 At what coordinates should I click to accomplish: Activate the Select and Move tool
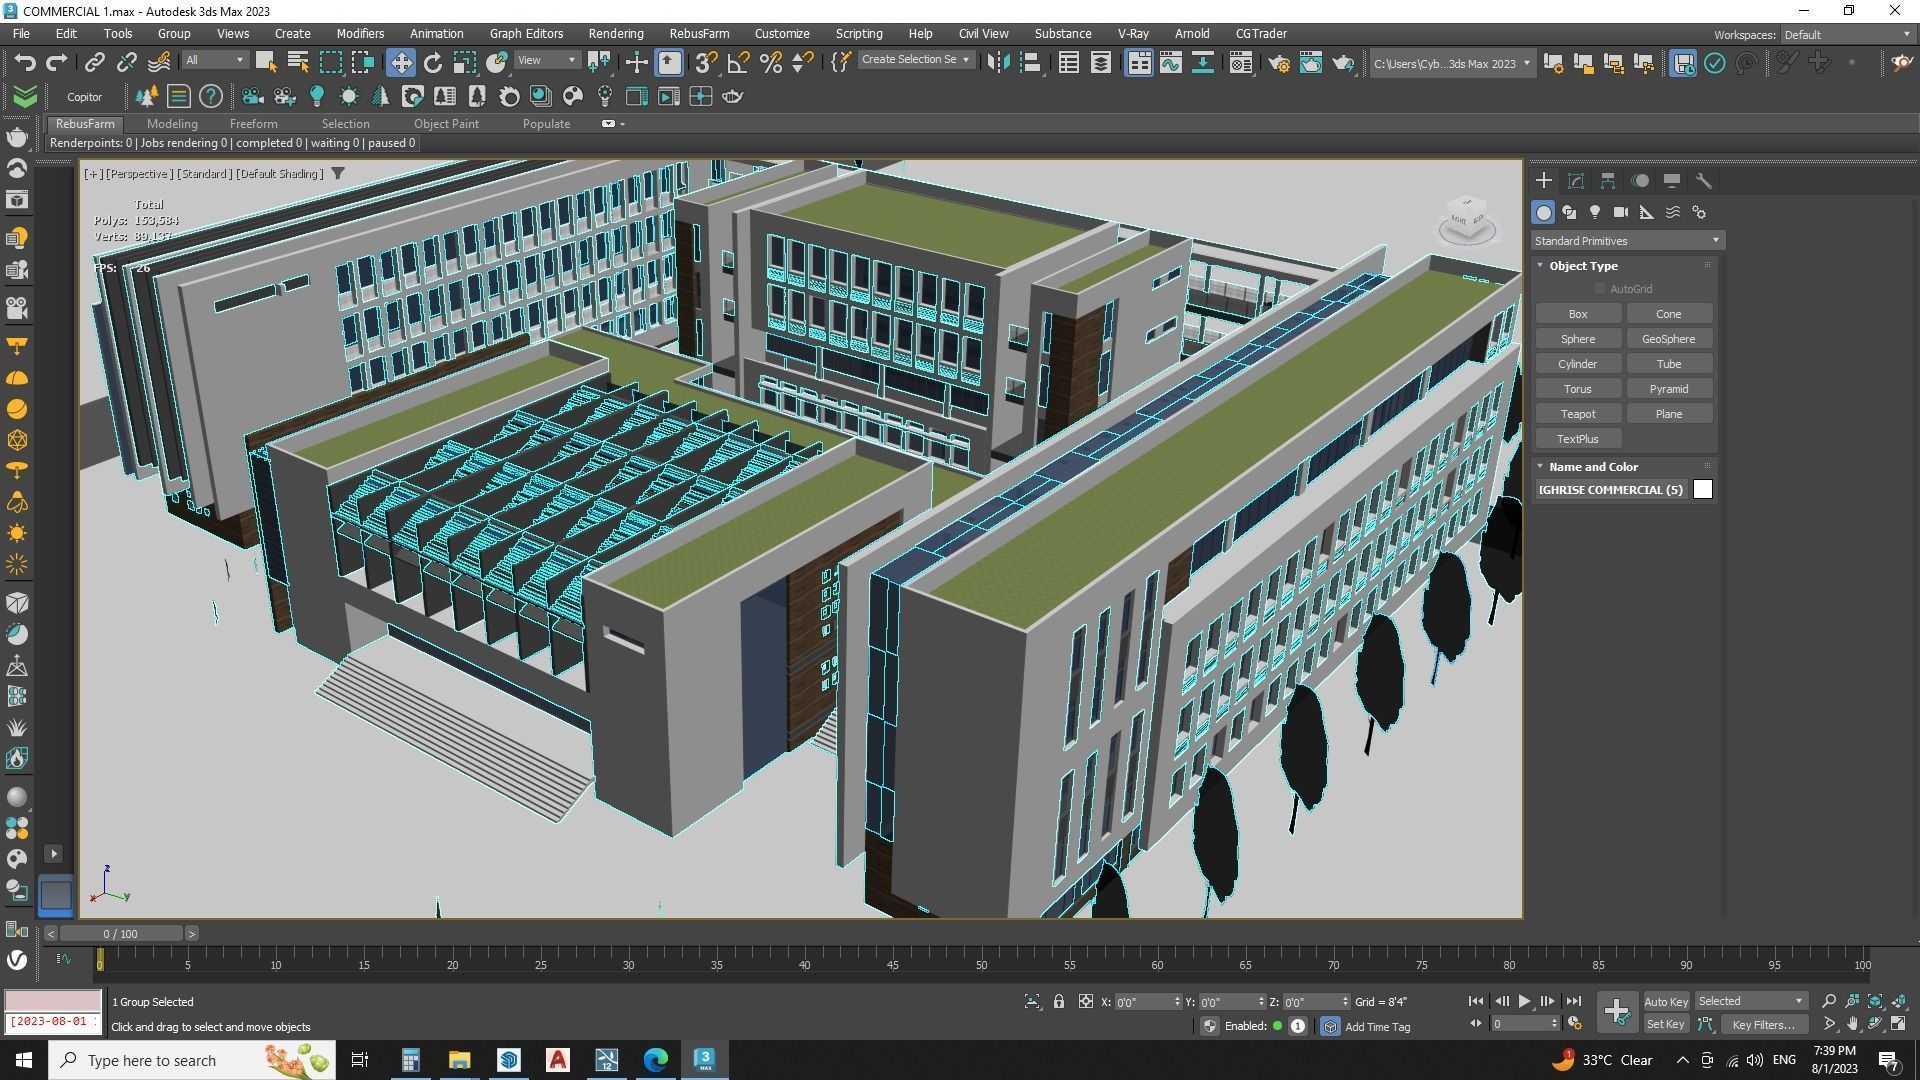(400, 62)
